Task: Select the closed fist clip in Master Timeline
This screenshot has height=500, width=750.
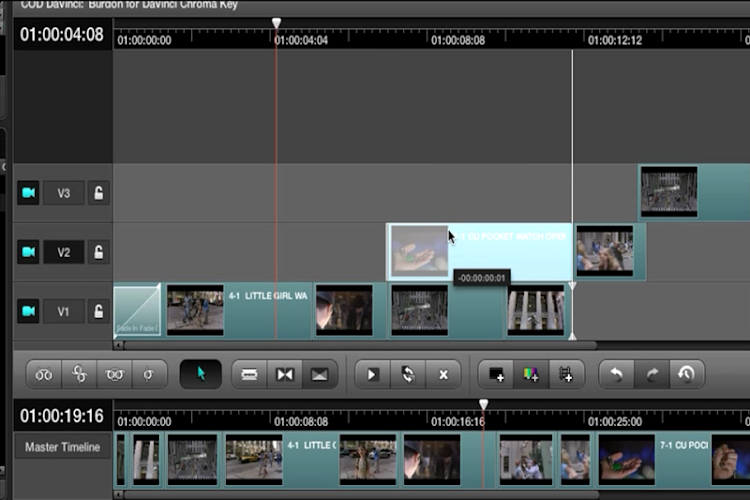Action: click(x=731, y=460)
